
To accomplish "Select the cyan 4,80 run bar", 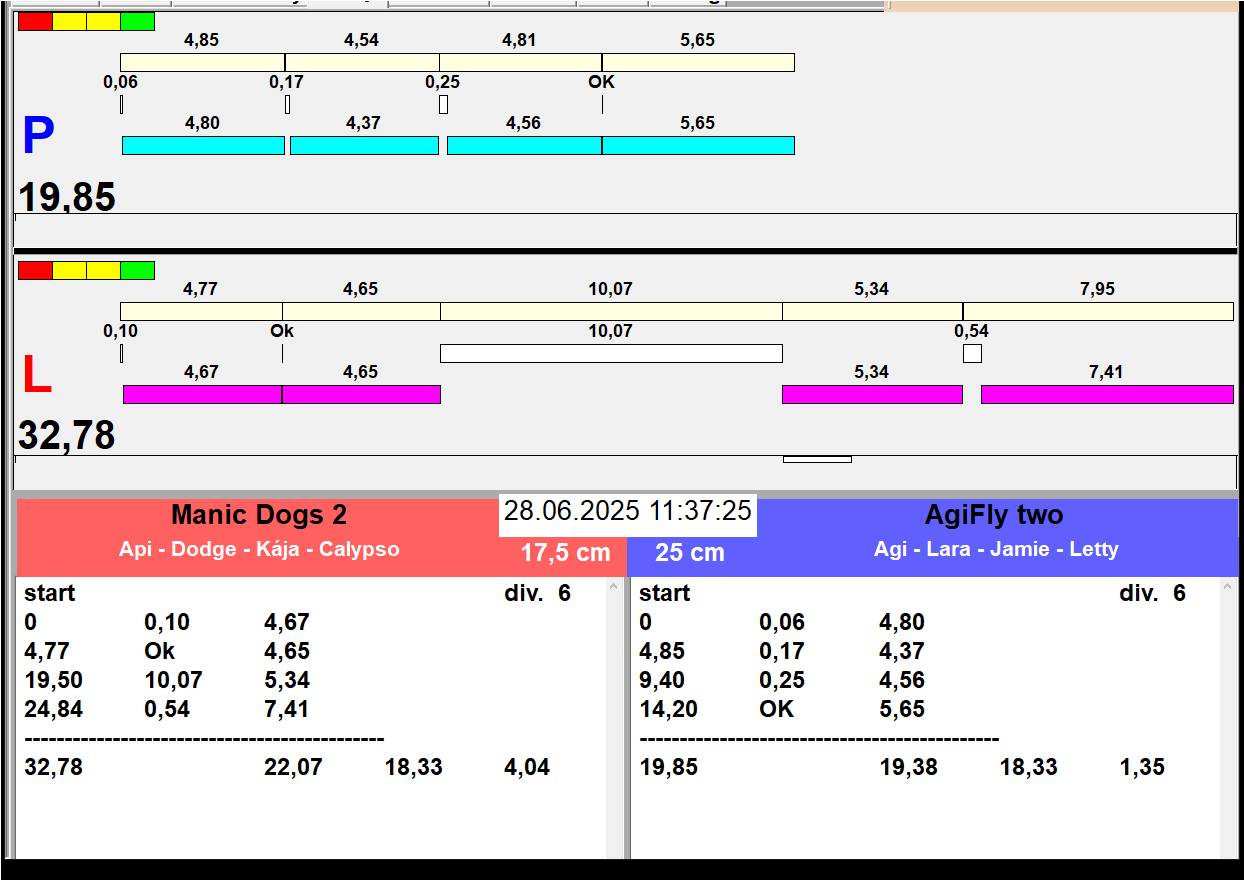I will pyautogui.click(x=203, y=146).
